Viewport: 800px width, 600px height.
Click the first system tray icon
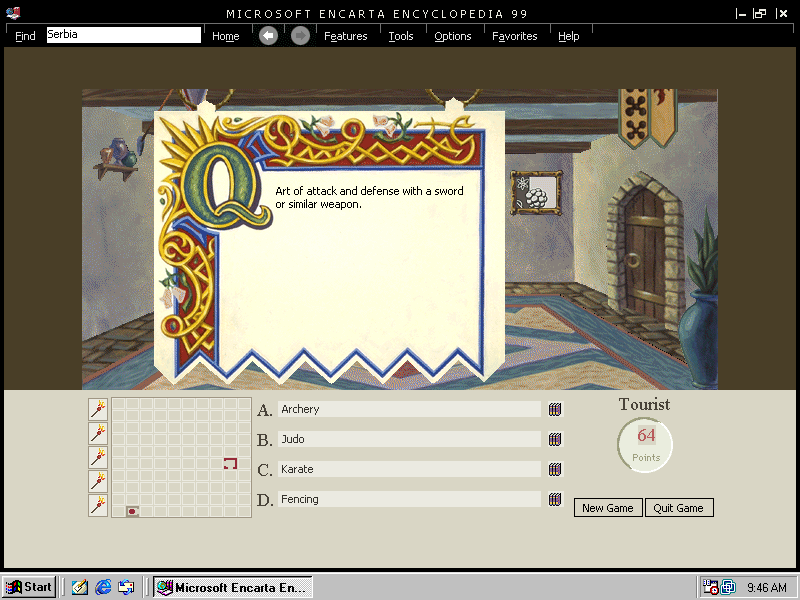point(710,587)
